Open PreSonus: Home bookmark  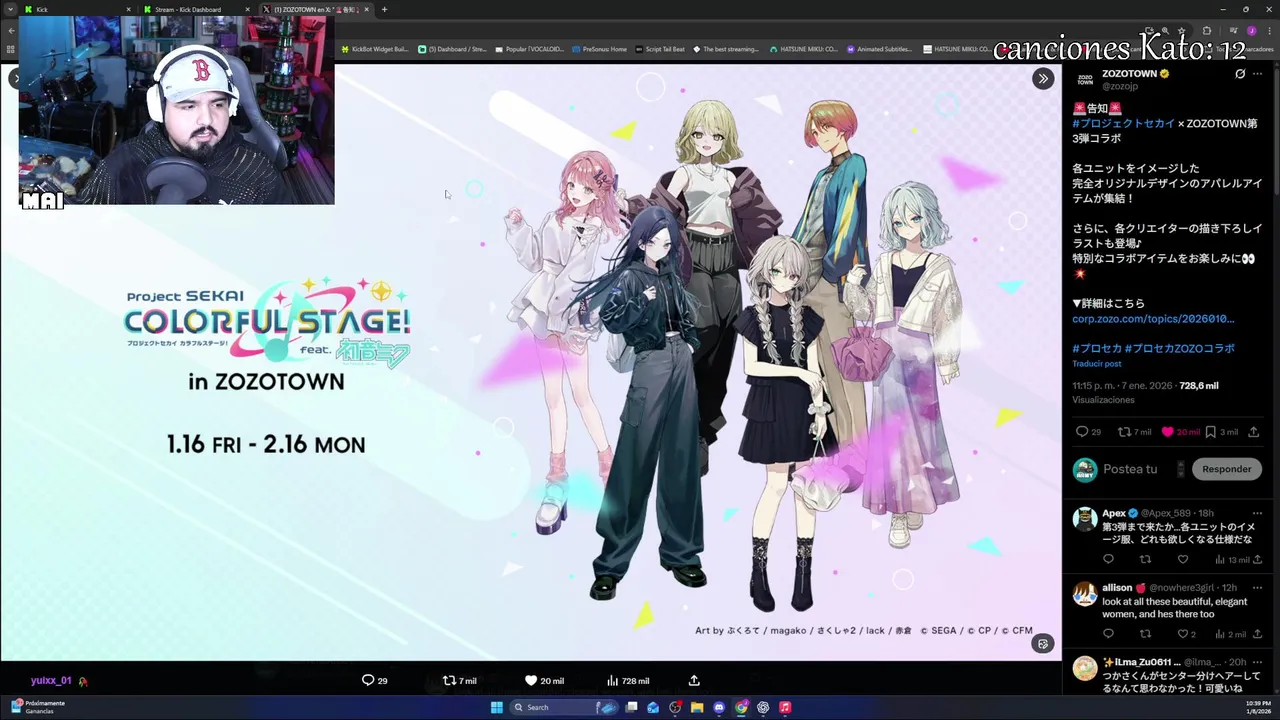pos(599,49)
